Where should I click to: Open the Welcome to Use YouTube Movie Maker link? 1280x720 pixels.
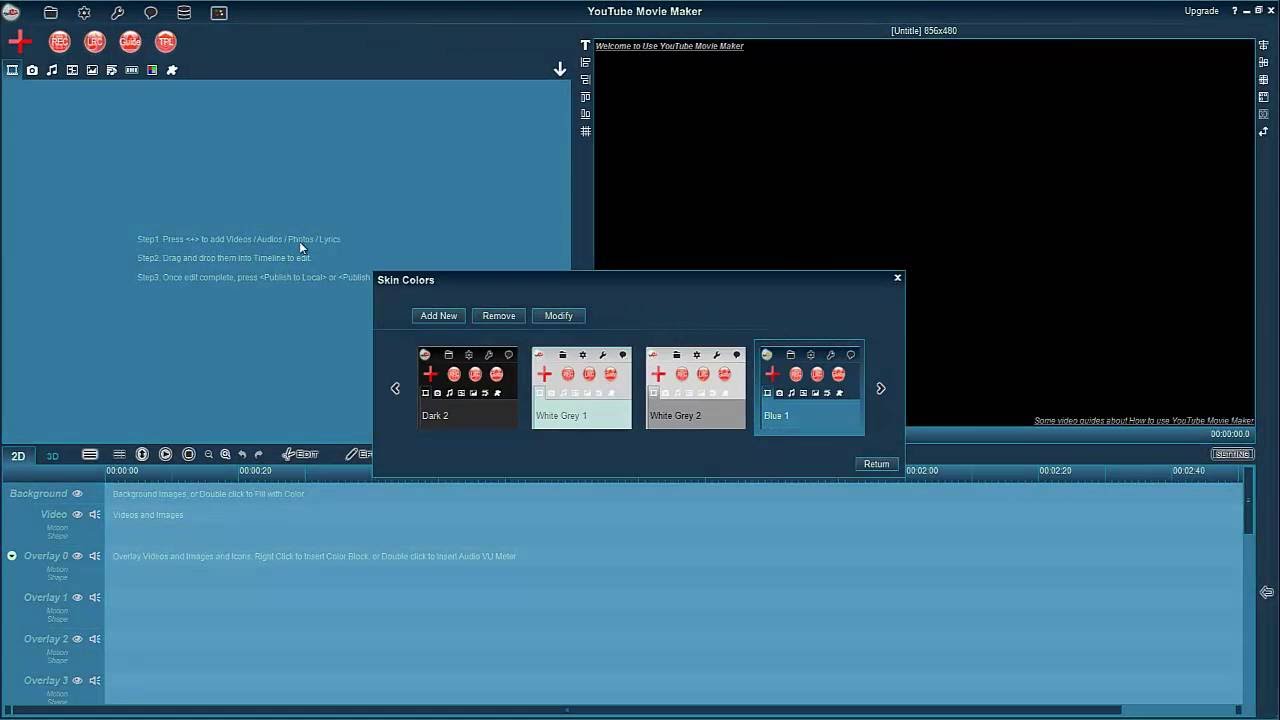coord(669,46)
